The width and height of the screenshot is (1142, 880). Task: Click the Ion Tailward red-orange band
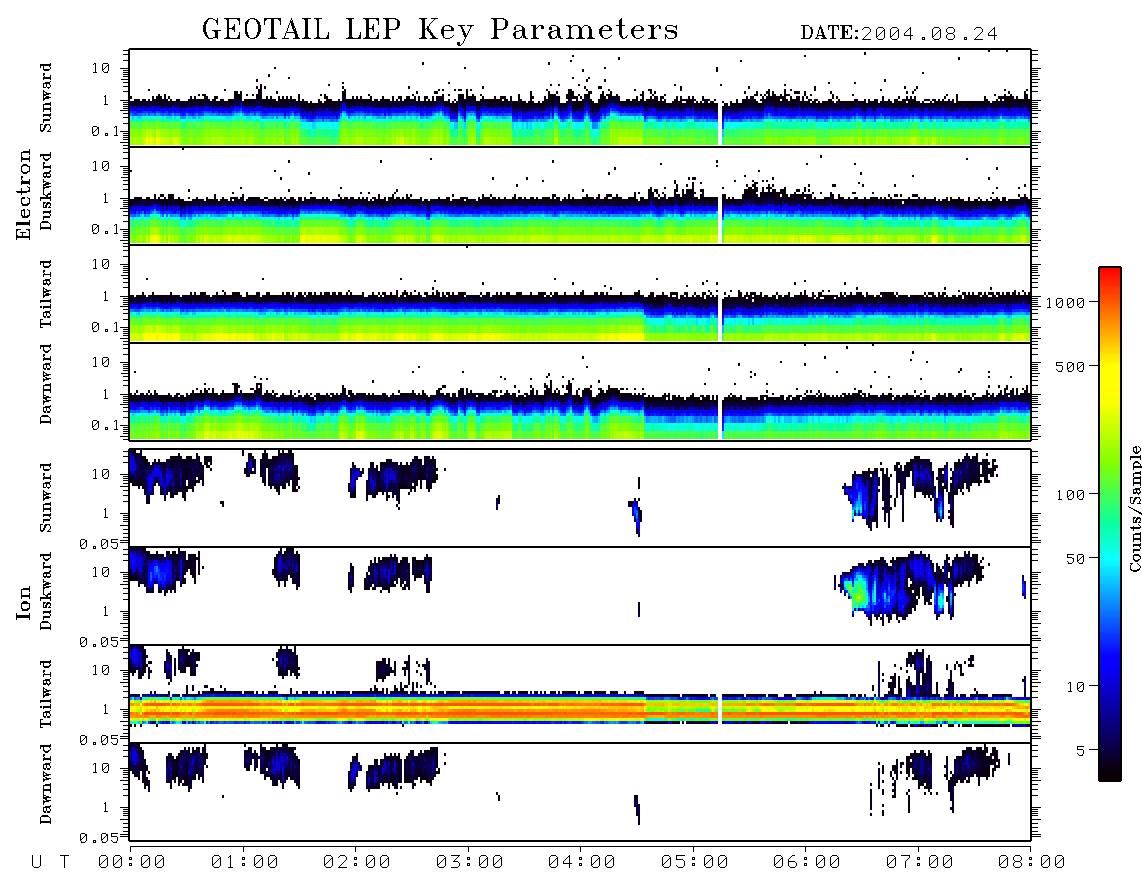pos(580,709)
